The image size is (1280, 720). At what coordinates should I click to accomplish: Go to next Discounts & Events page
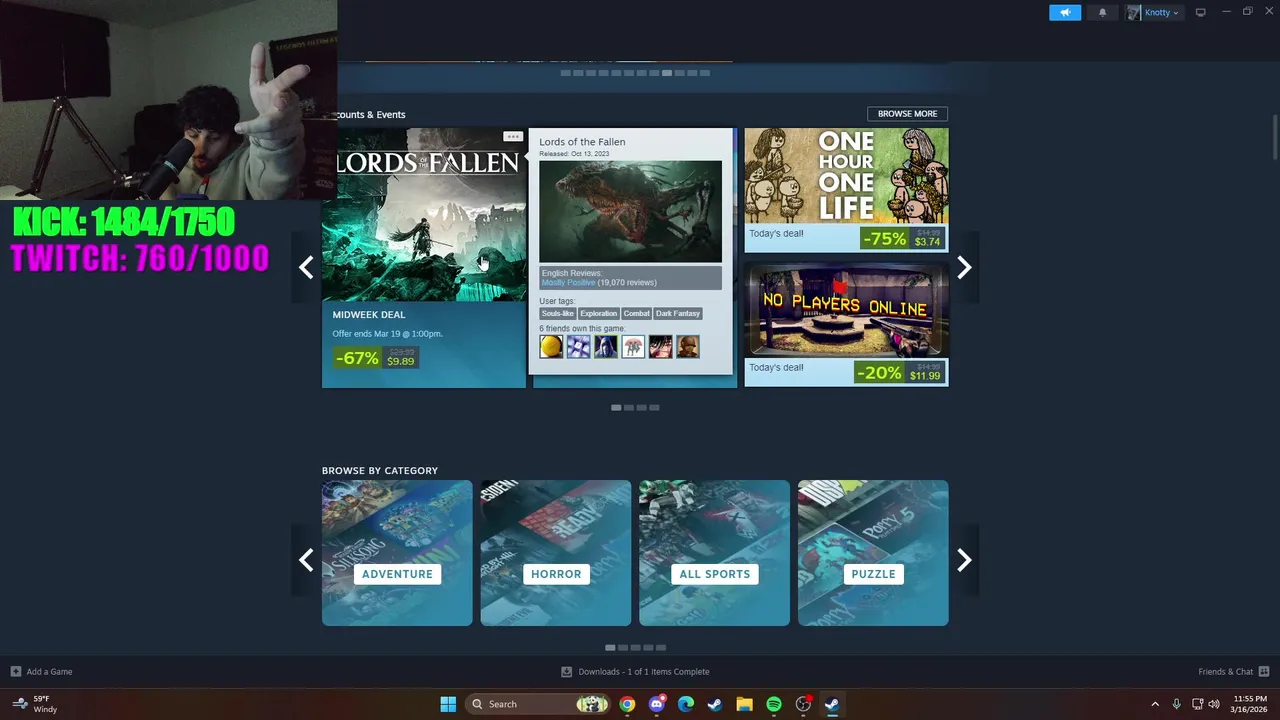[x=964, y=267]
